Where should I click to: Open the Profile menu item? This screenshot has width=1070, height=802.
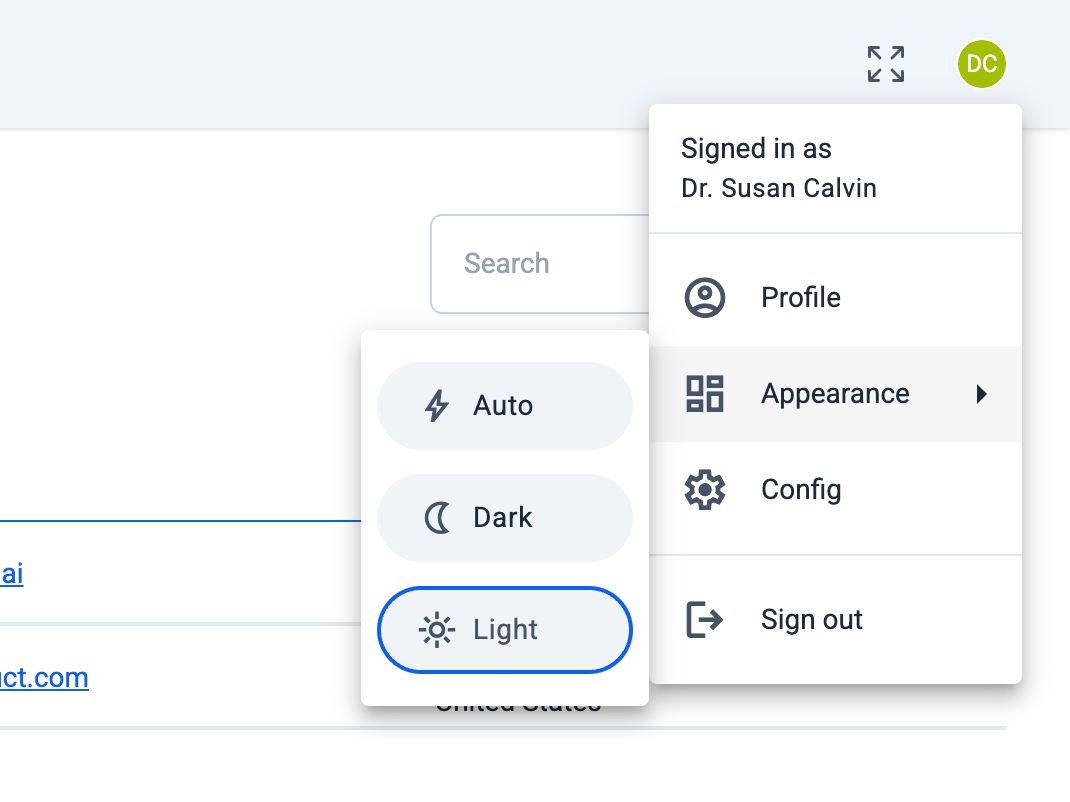801,298
